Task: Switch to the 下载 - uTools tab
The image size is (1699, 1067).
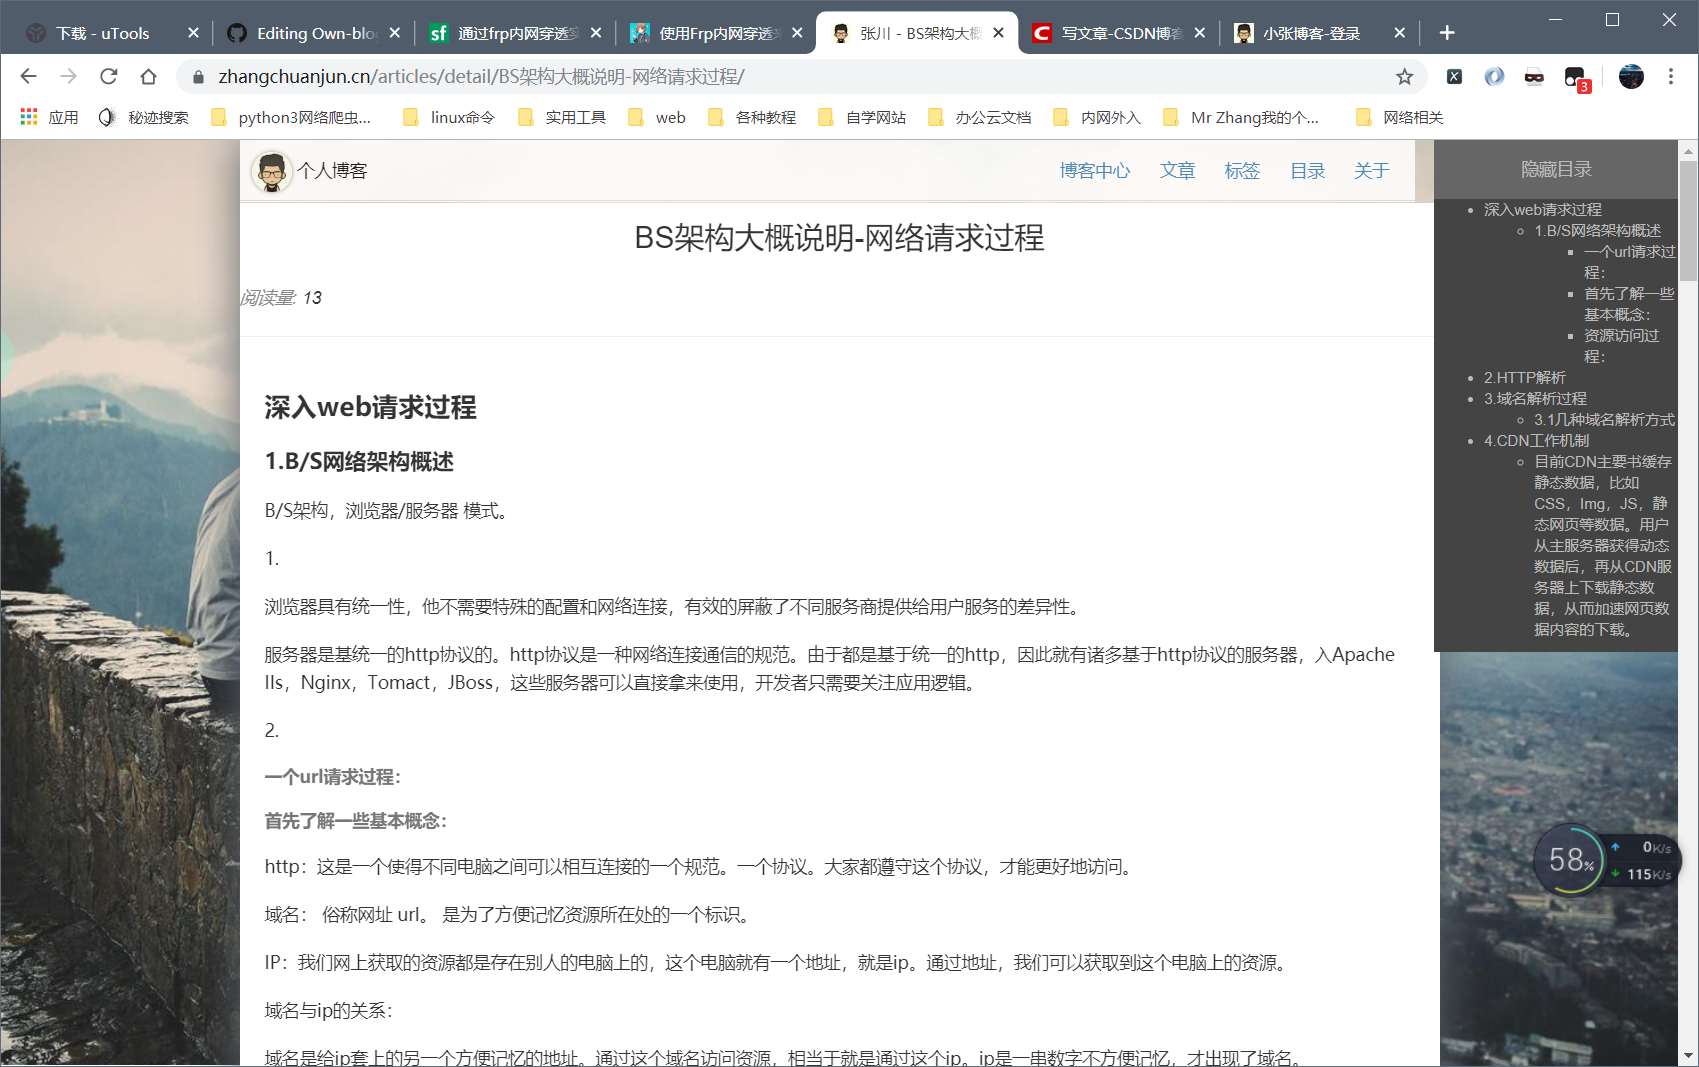Action: point(103,33)
